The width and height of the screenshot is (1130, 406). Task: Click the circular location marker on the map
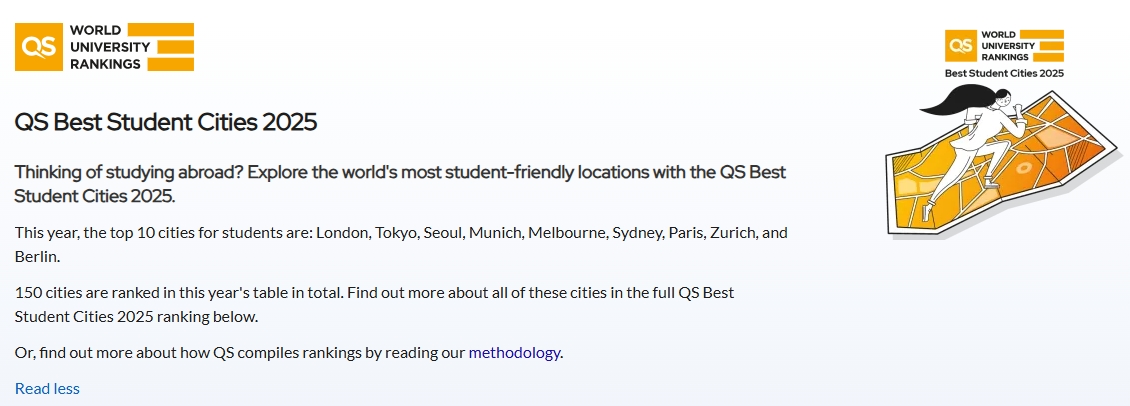click(x=1023, y=169)
